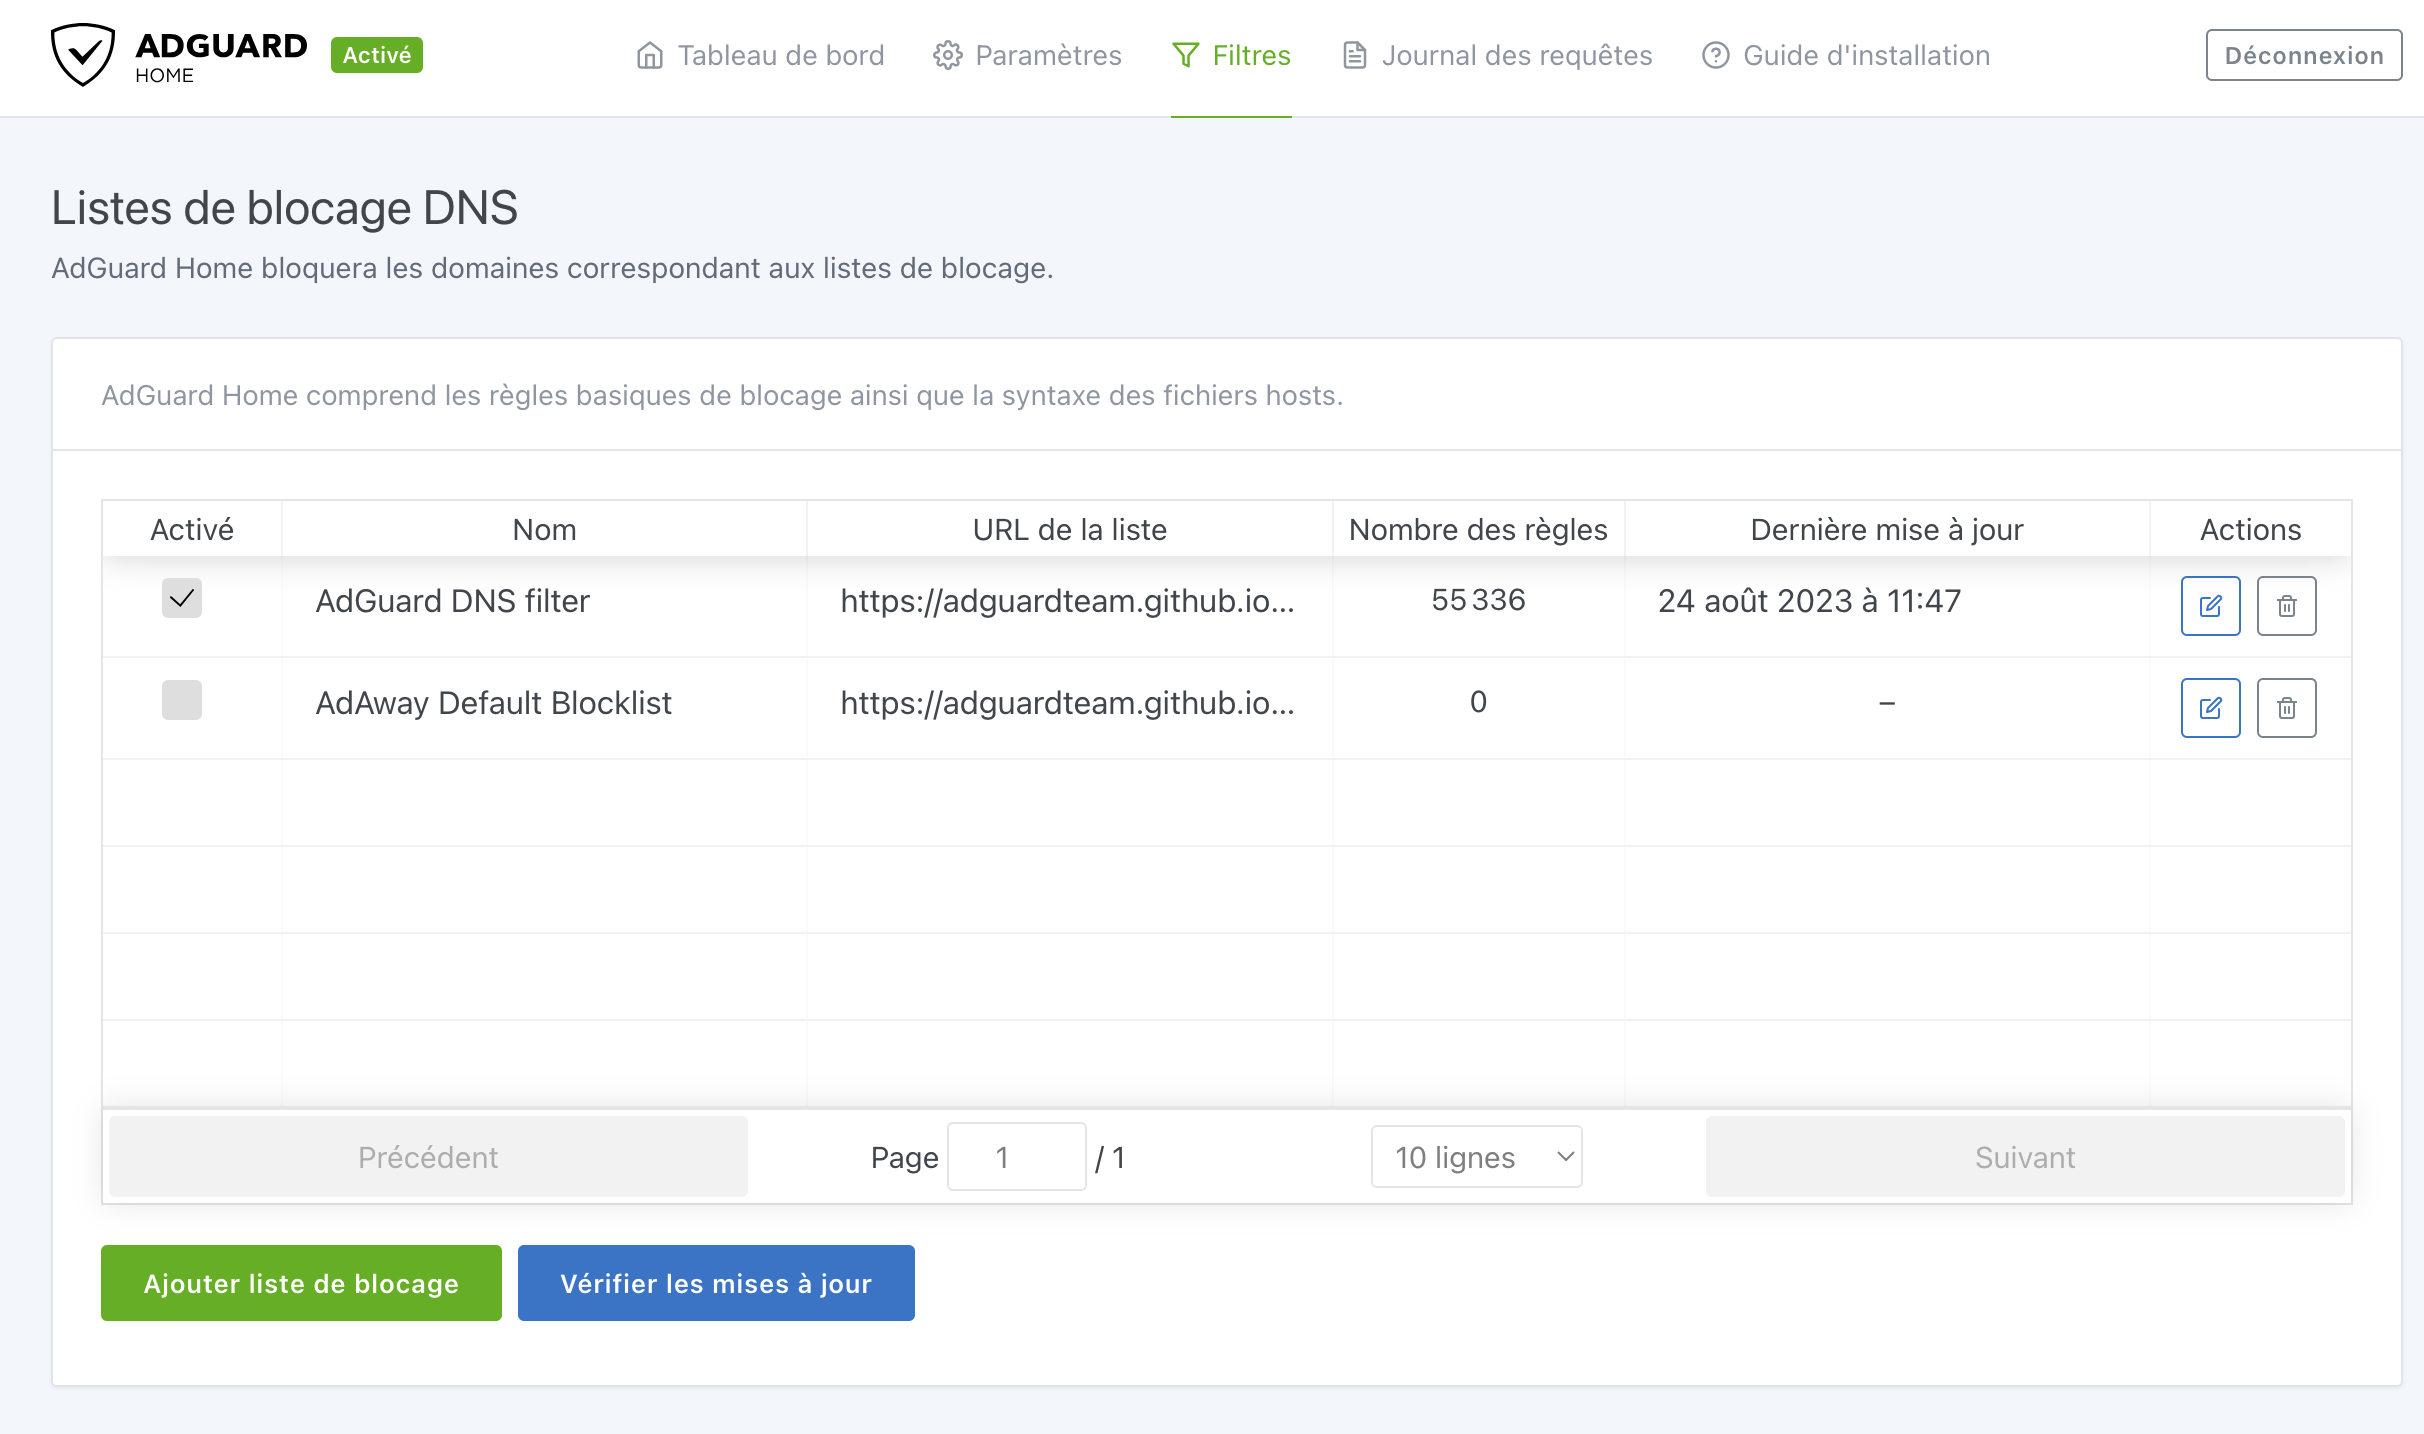This screenshot has height=1434, width=2424.
Task: Open the Paramètres menu
Action: [x=1027, y=55]
